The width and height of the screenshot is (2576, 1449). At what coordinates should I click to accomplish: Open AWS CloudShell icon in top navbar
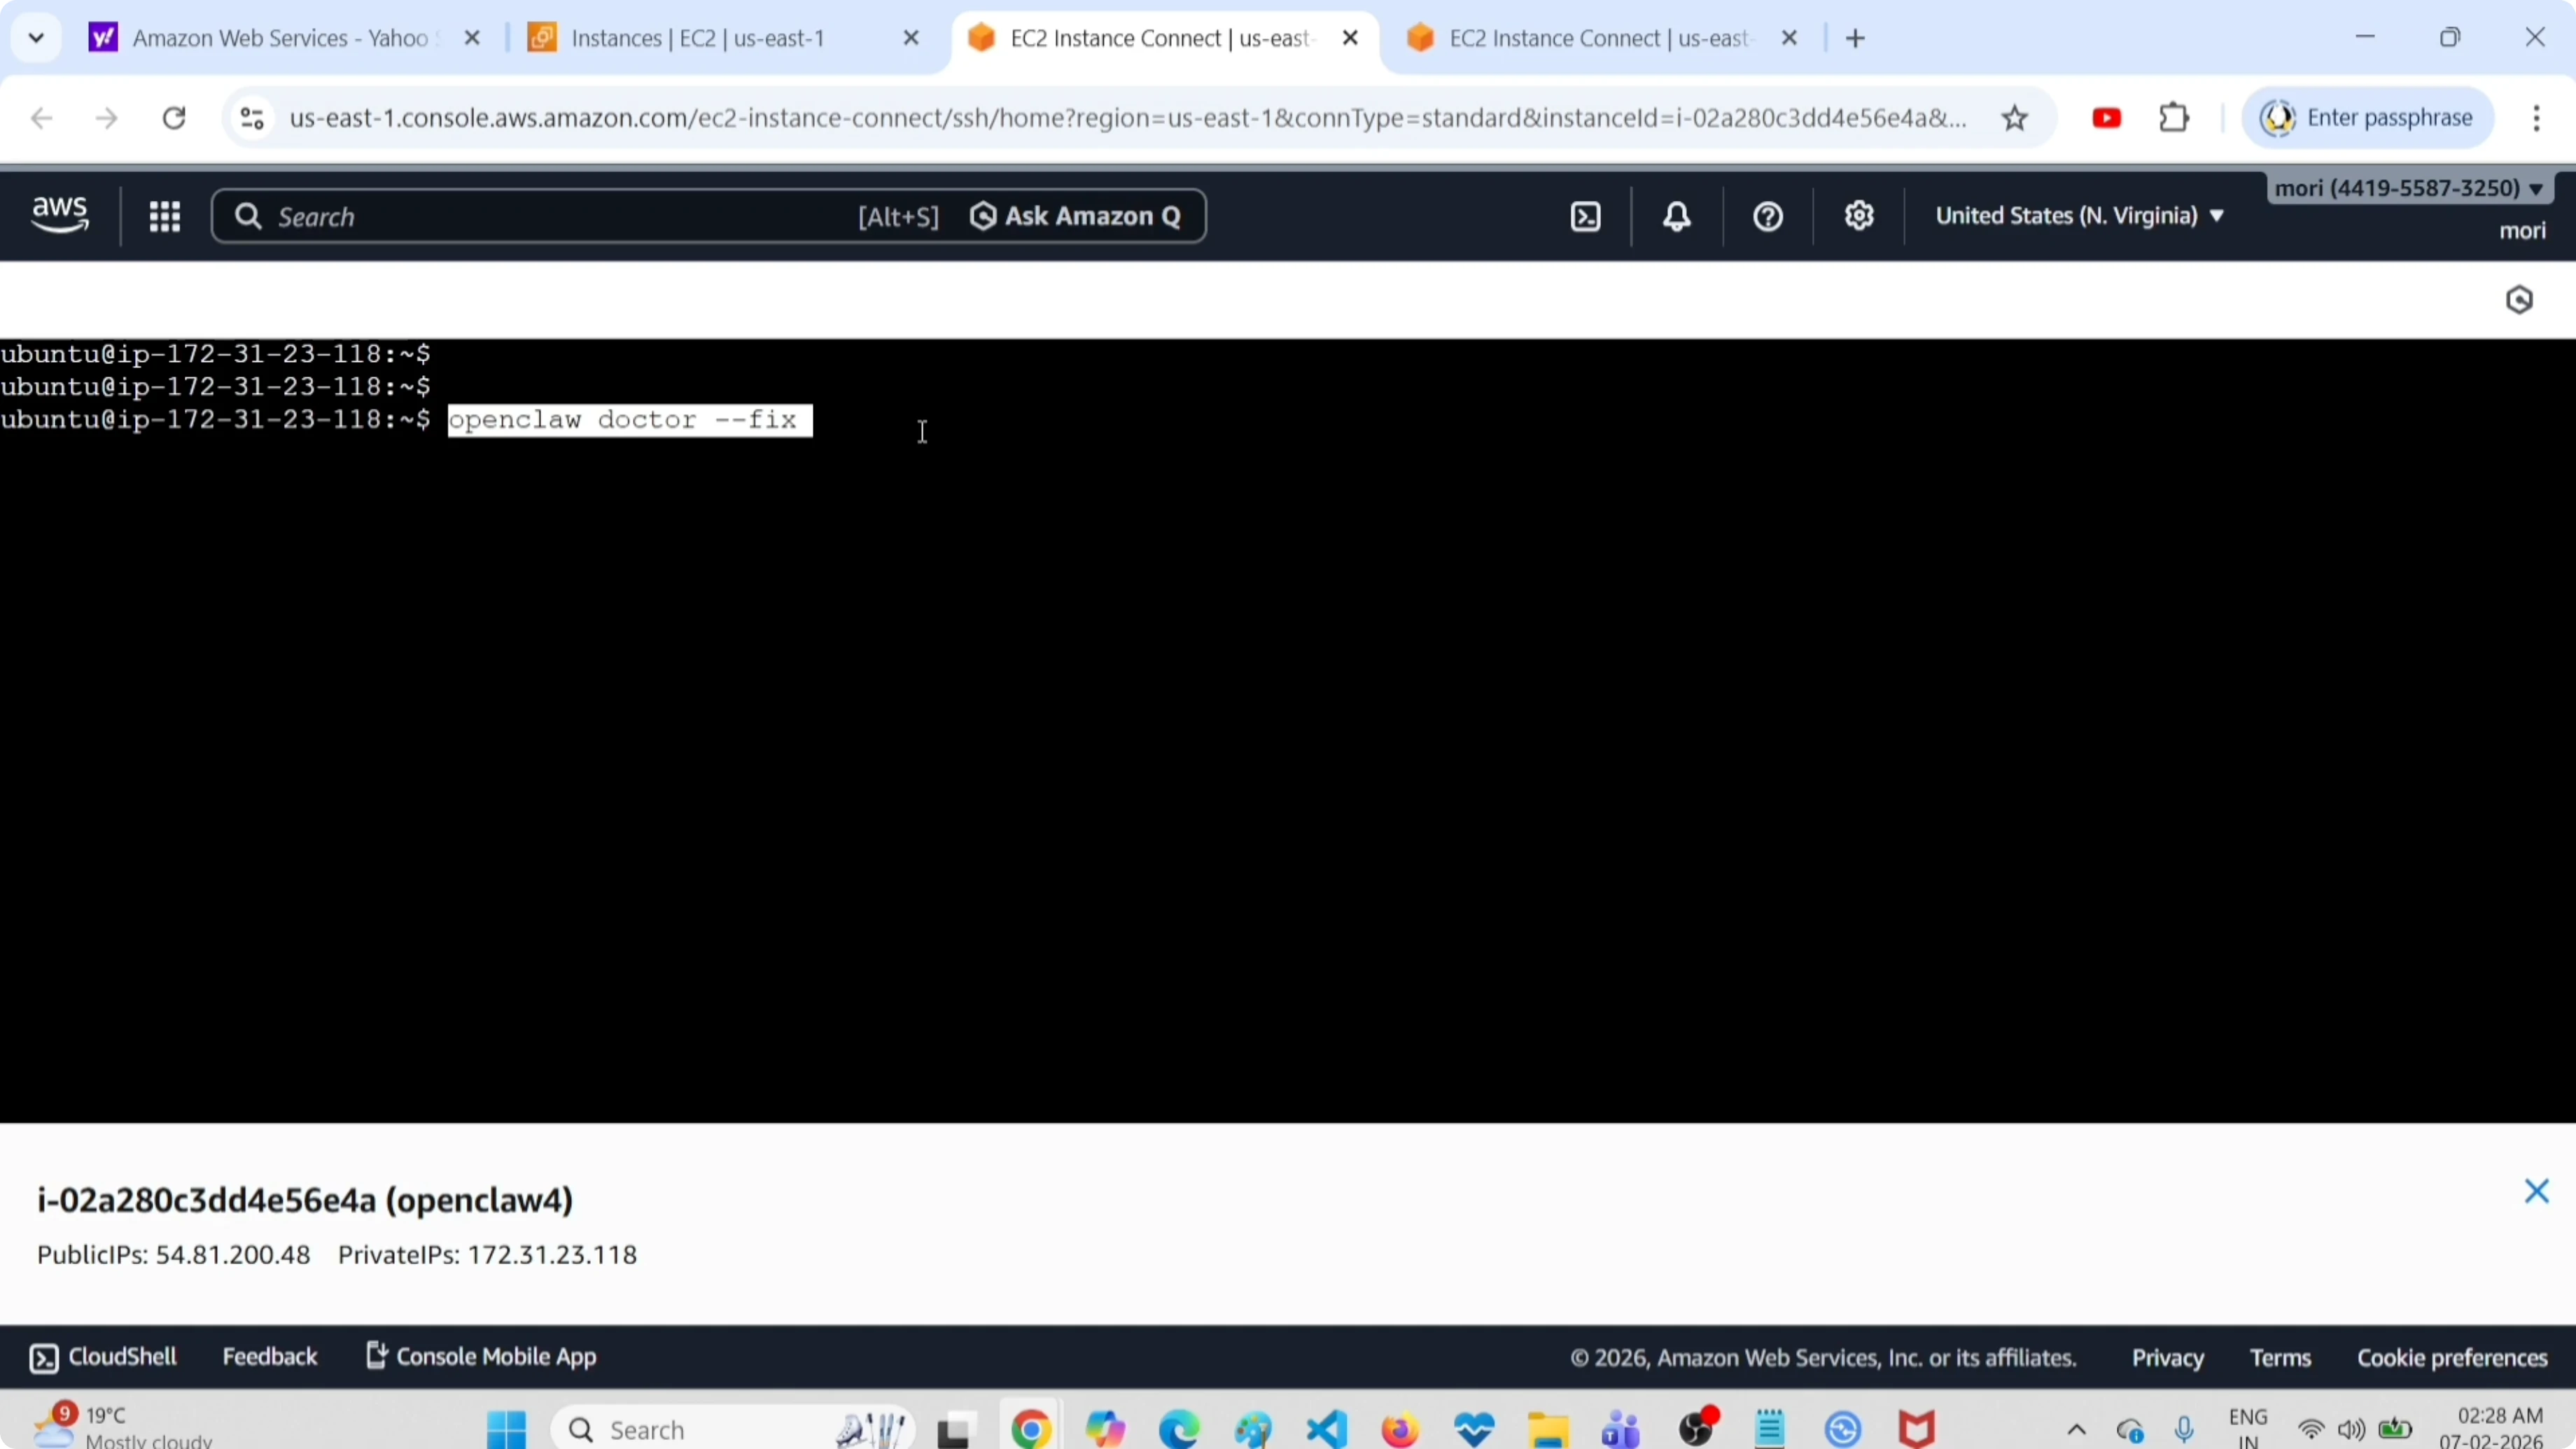[x=1586, y=217]
